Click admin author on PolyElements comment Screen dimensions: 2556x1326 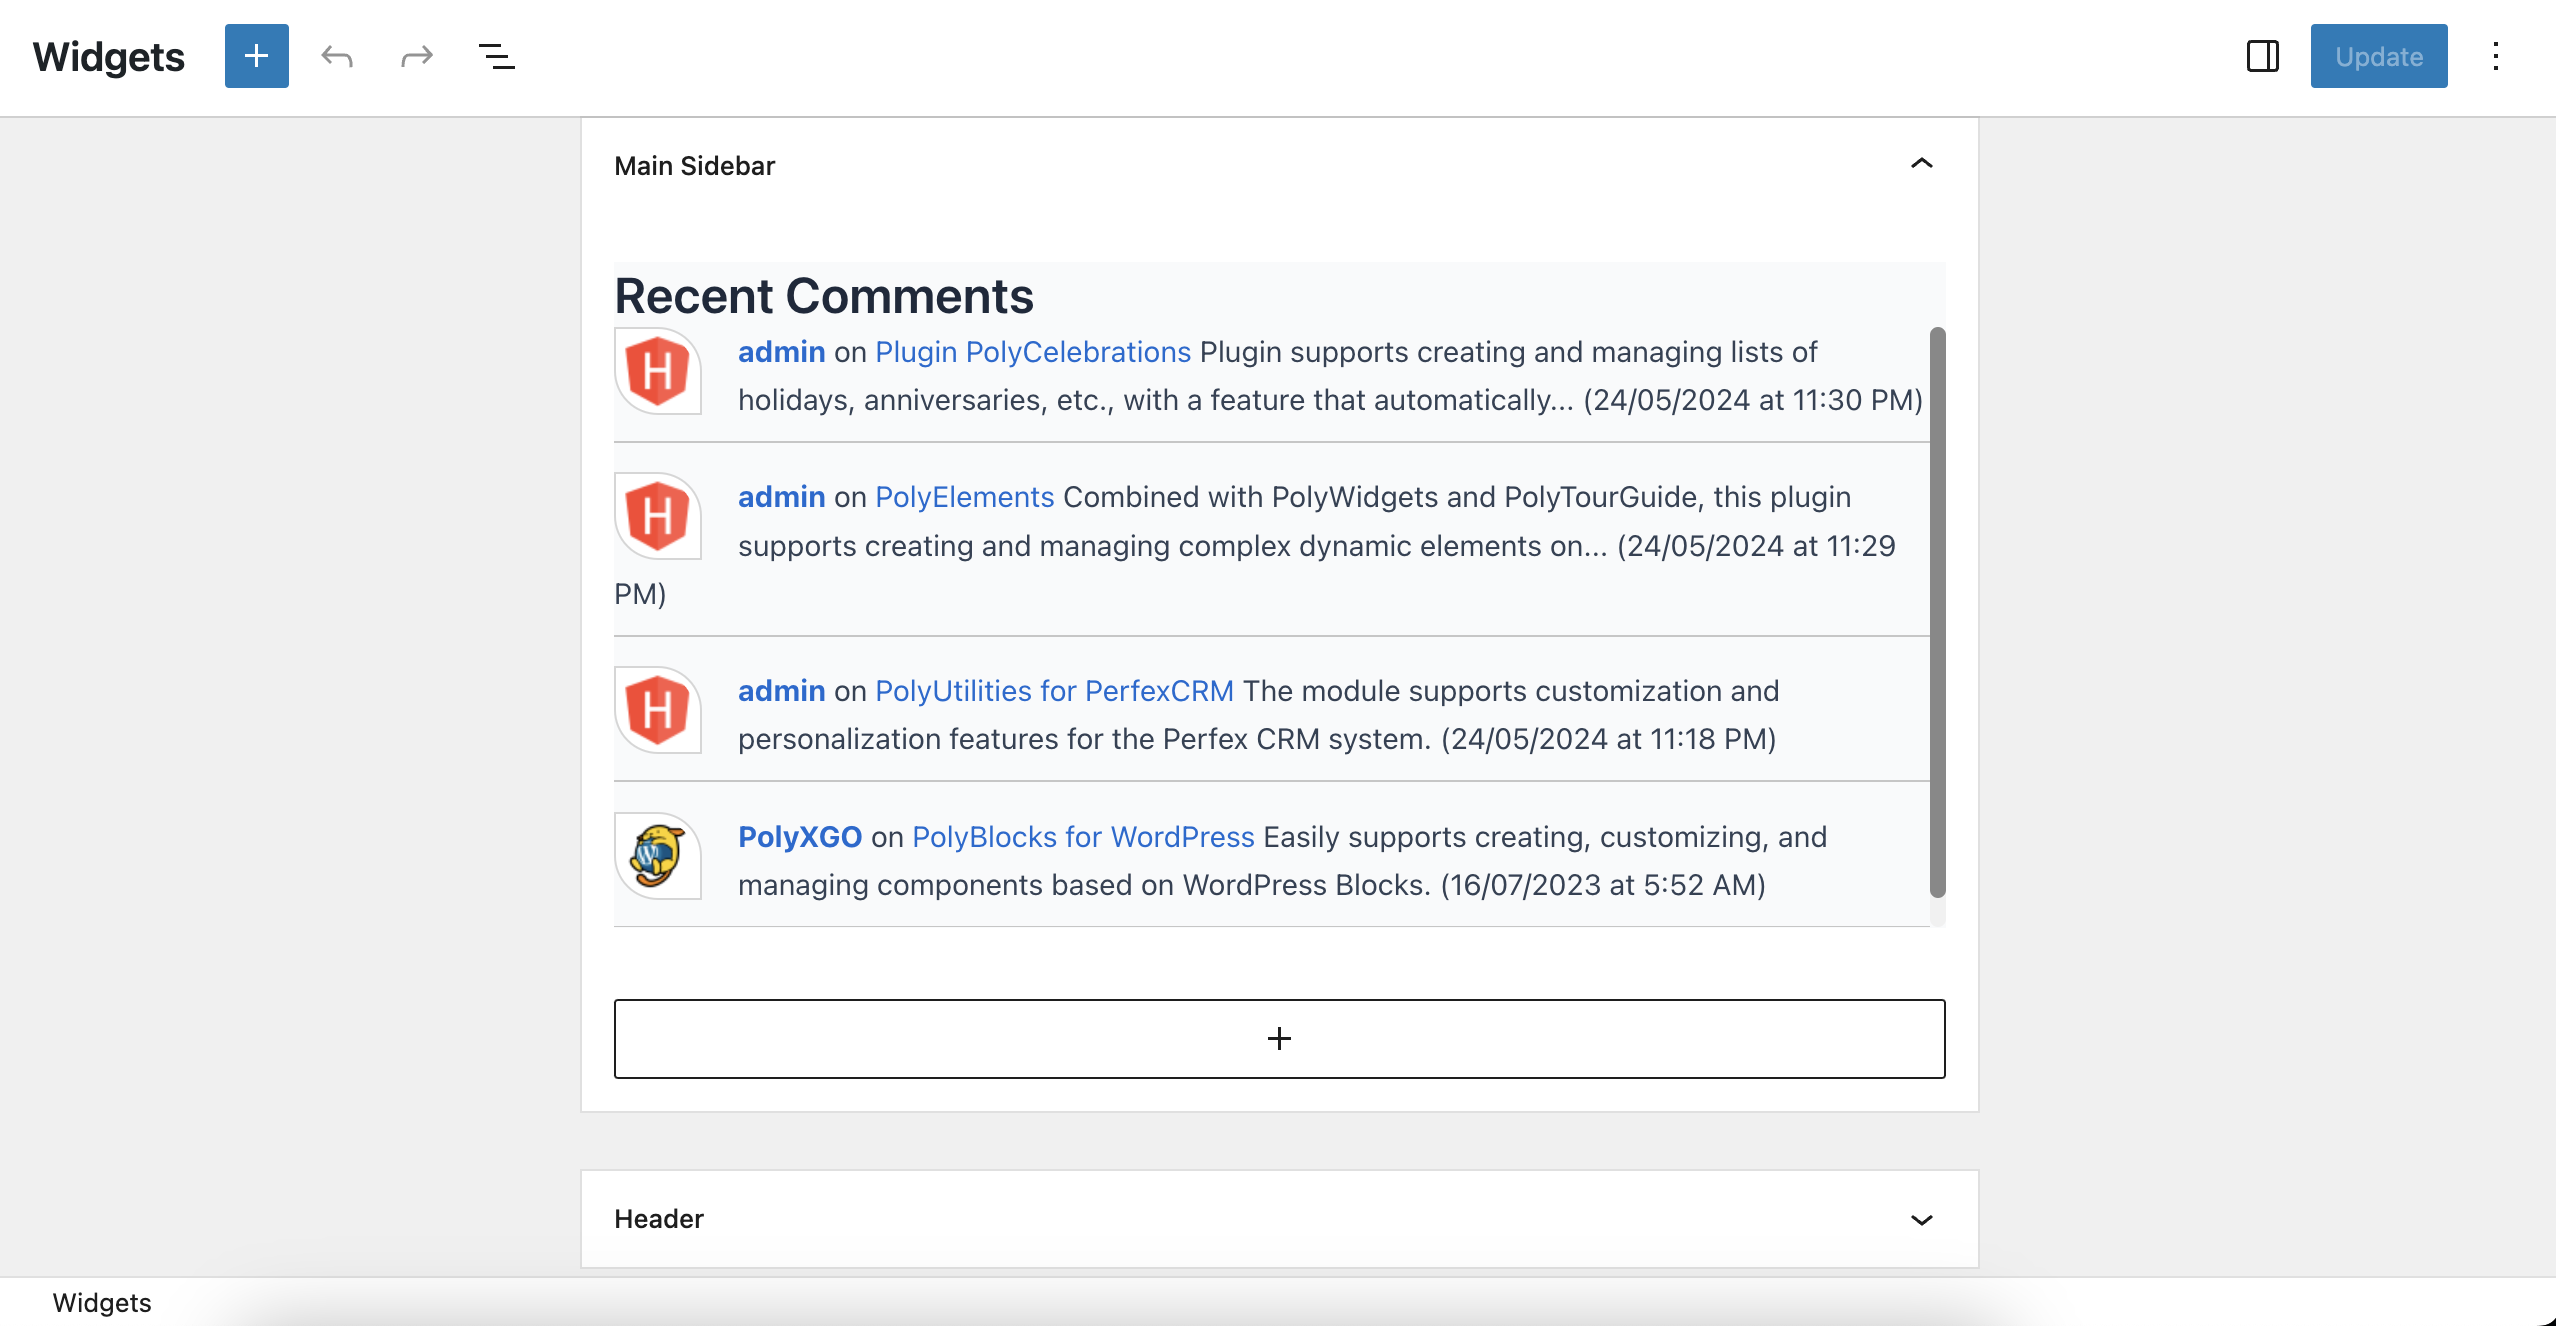781,497
